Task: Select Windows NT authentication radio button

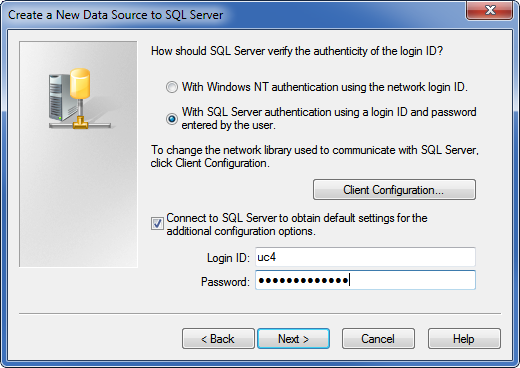Action: pyautogui.click(x=172, y=87)
